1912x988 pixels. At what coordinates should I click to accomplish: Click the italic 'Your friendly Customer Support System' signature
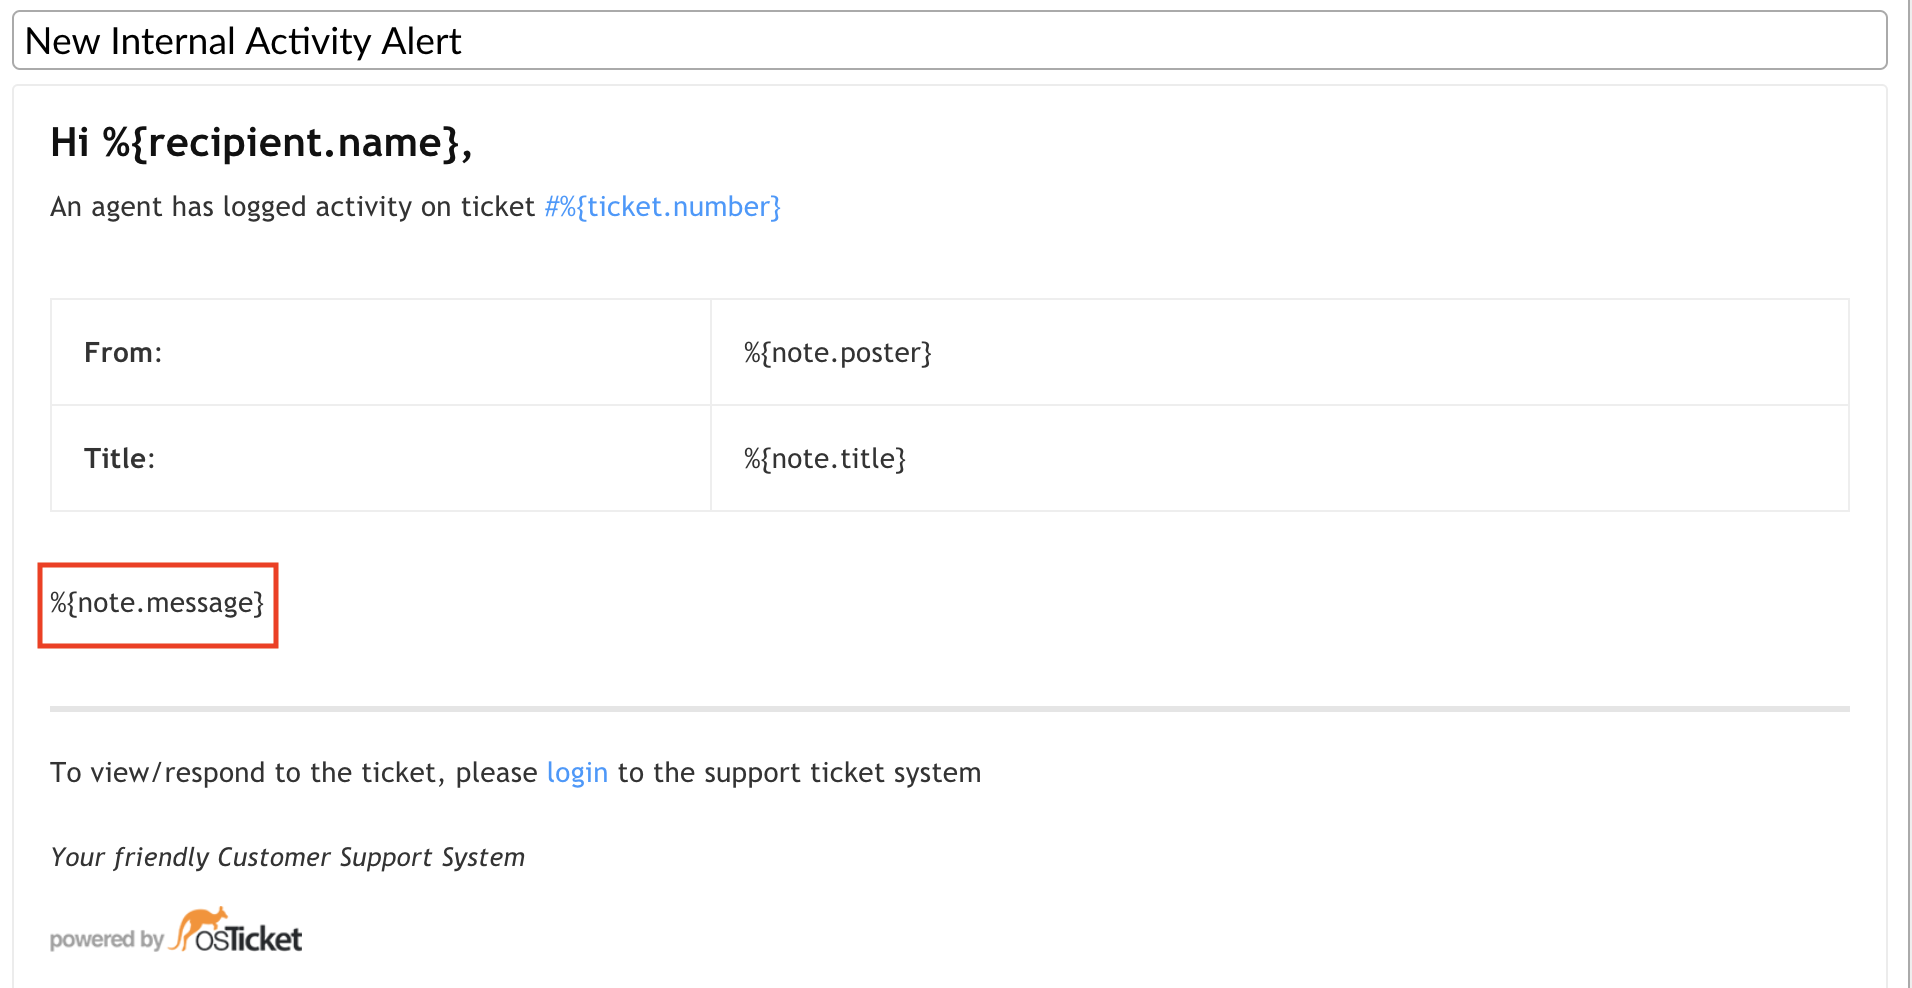click(287, 858)
